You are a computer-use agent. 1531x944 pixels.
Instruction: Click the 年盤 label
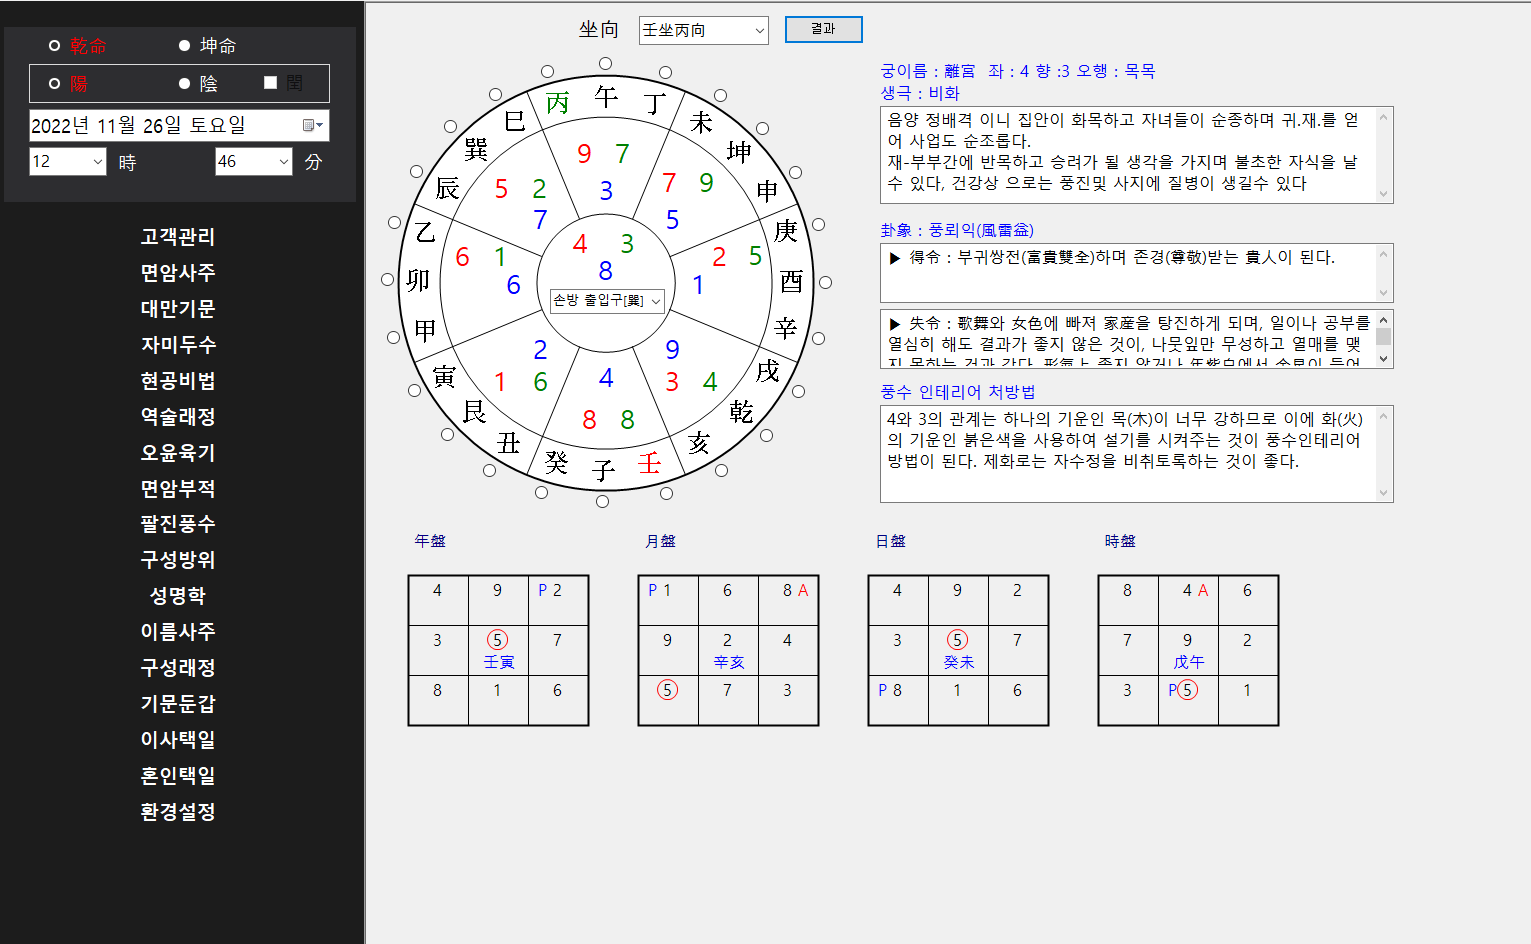[x=430, y=541]
